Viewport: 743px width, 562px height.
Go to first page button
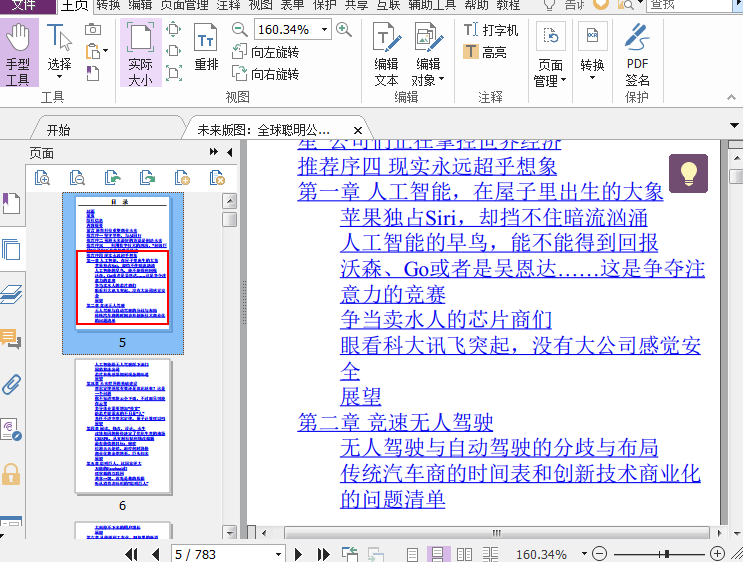131,553
